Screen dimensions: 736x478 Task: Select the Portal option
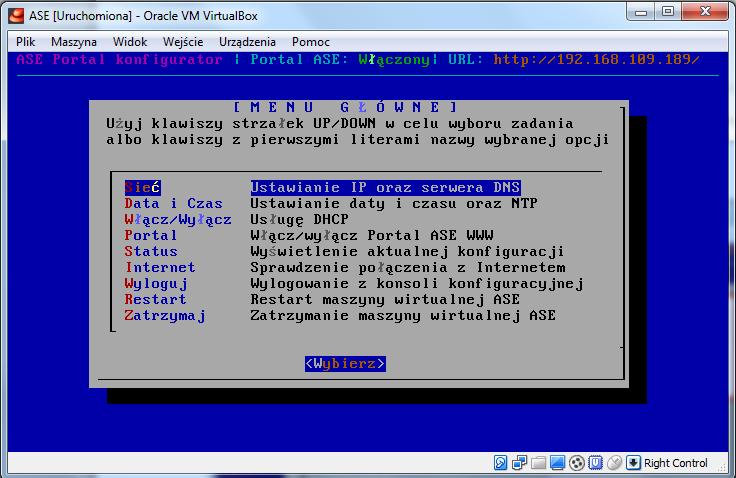point(151,235)
